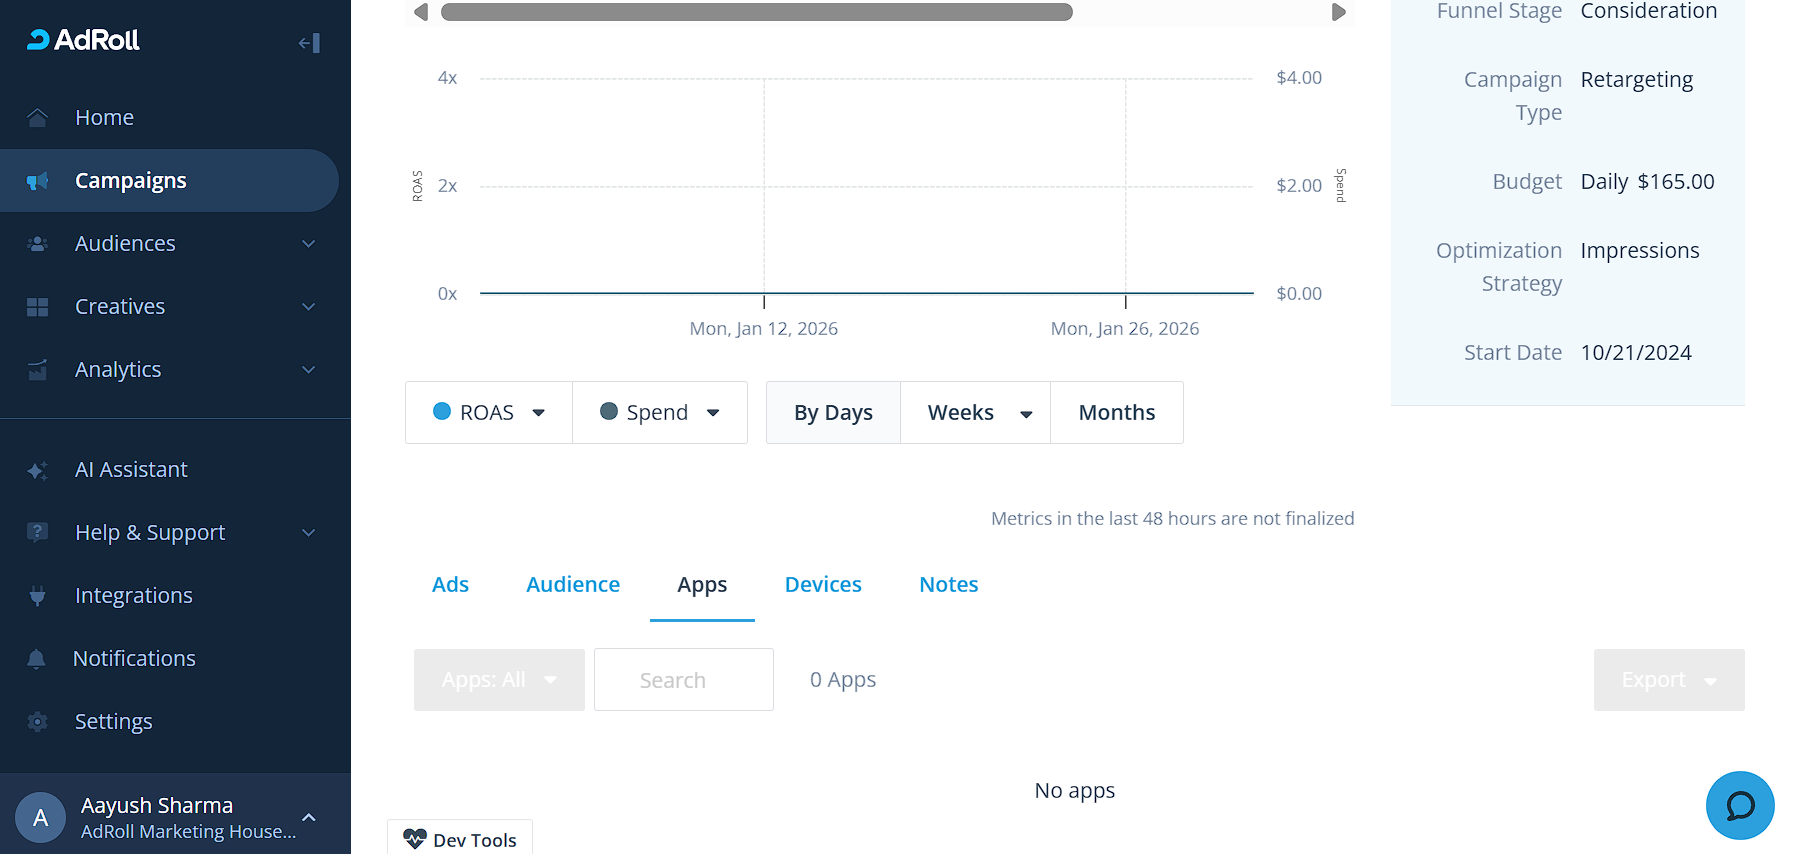Open the ROAS metric dropdown
1796x854 pixels.
pyautogui.click(x=489, y=413)
